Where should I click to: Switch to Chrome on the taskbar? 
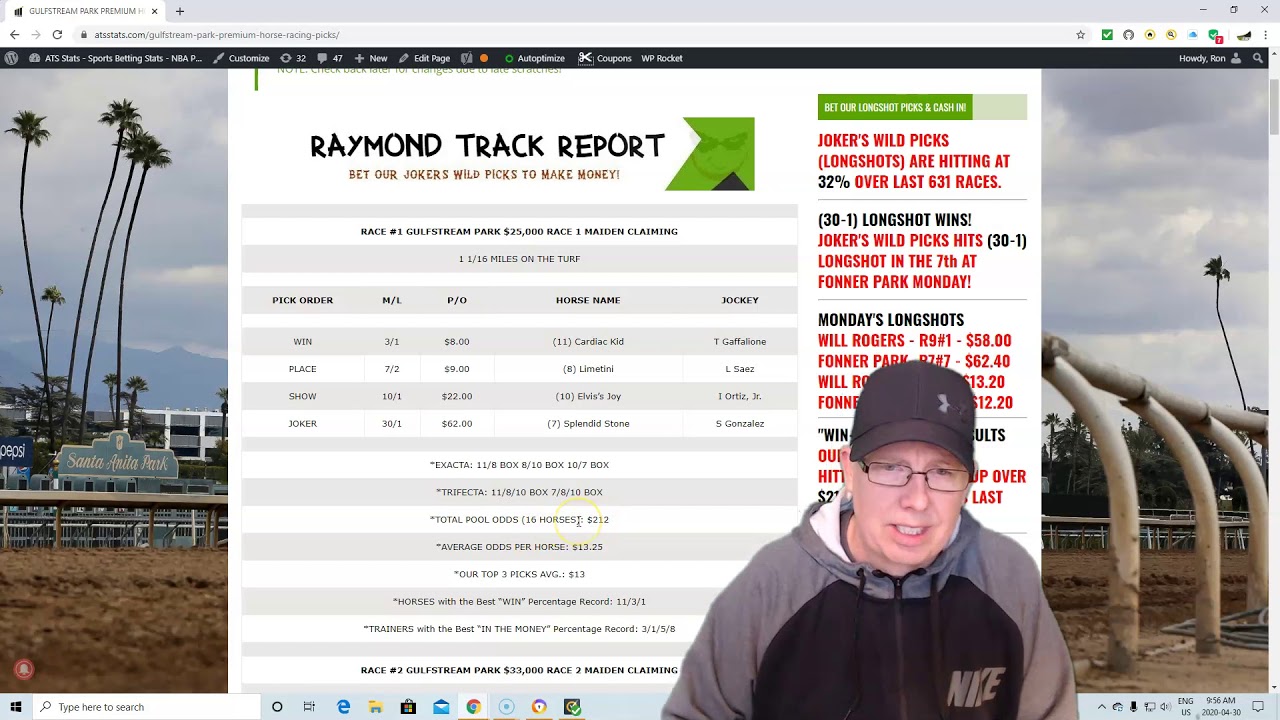(x=473, y=707)
